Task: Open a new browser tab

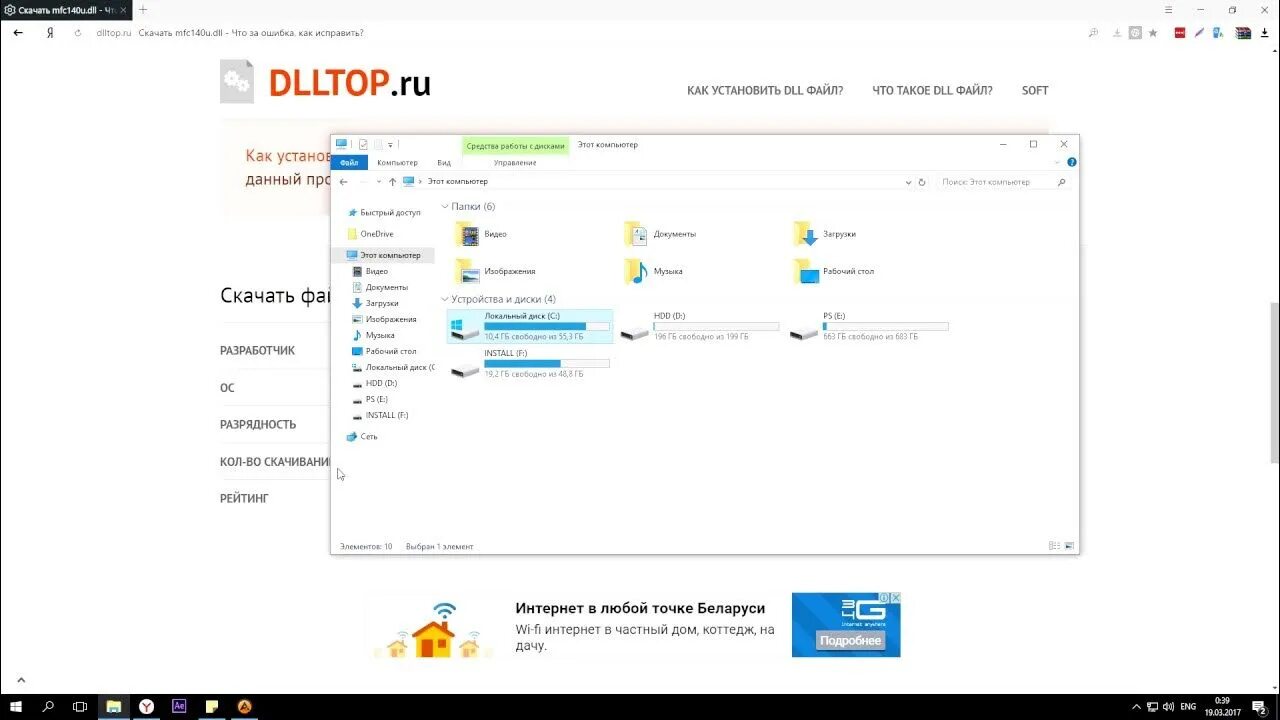Action: (143, 9)
